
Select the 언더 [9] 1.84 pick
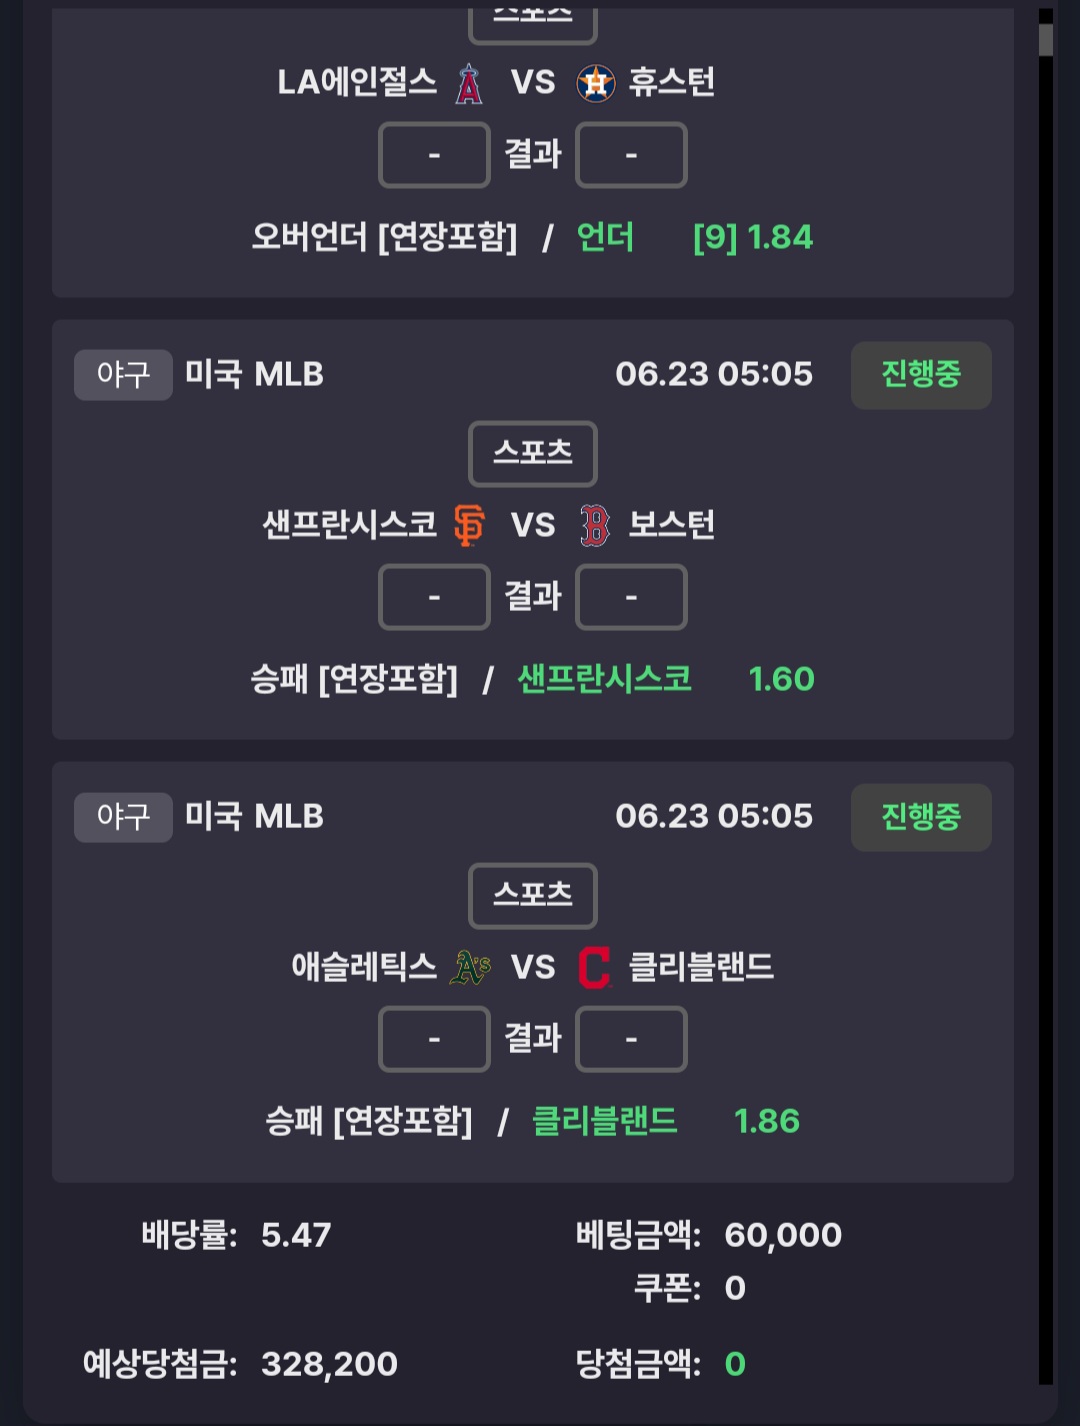[695, 237]
